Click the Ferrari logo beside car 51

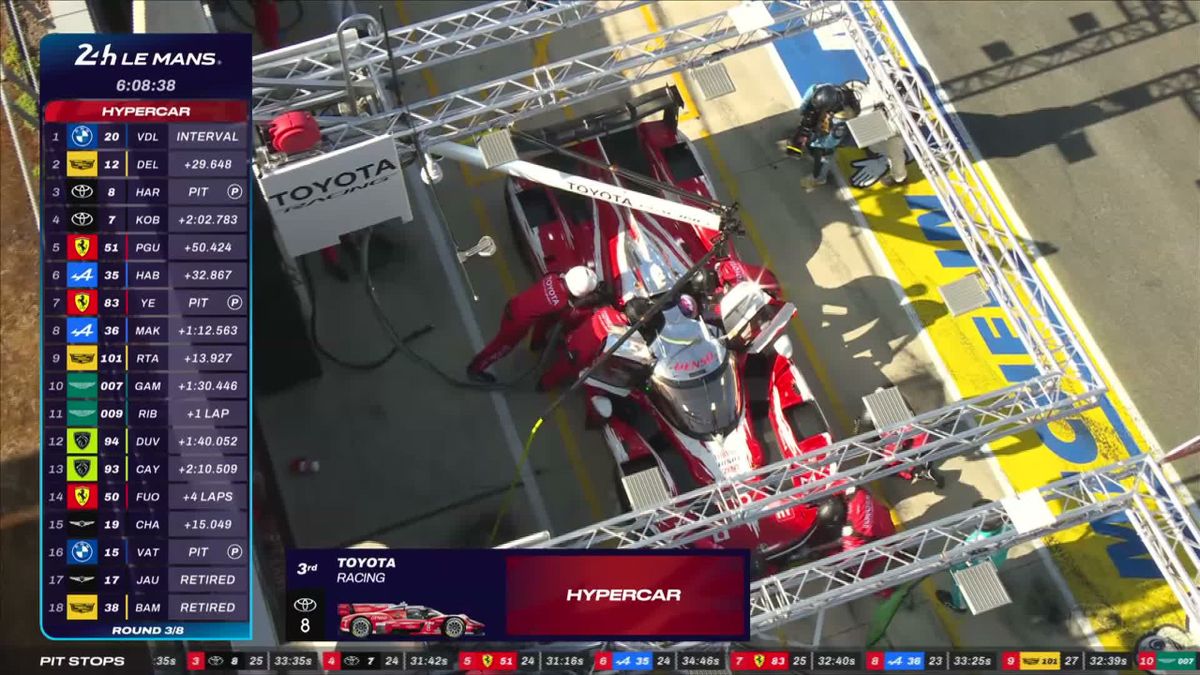coord(82,247)
